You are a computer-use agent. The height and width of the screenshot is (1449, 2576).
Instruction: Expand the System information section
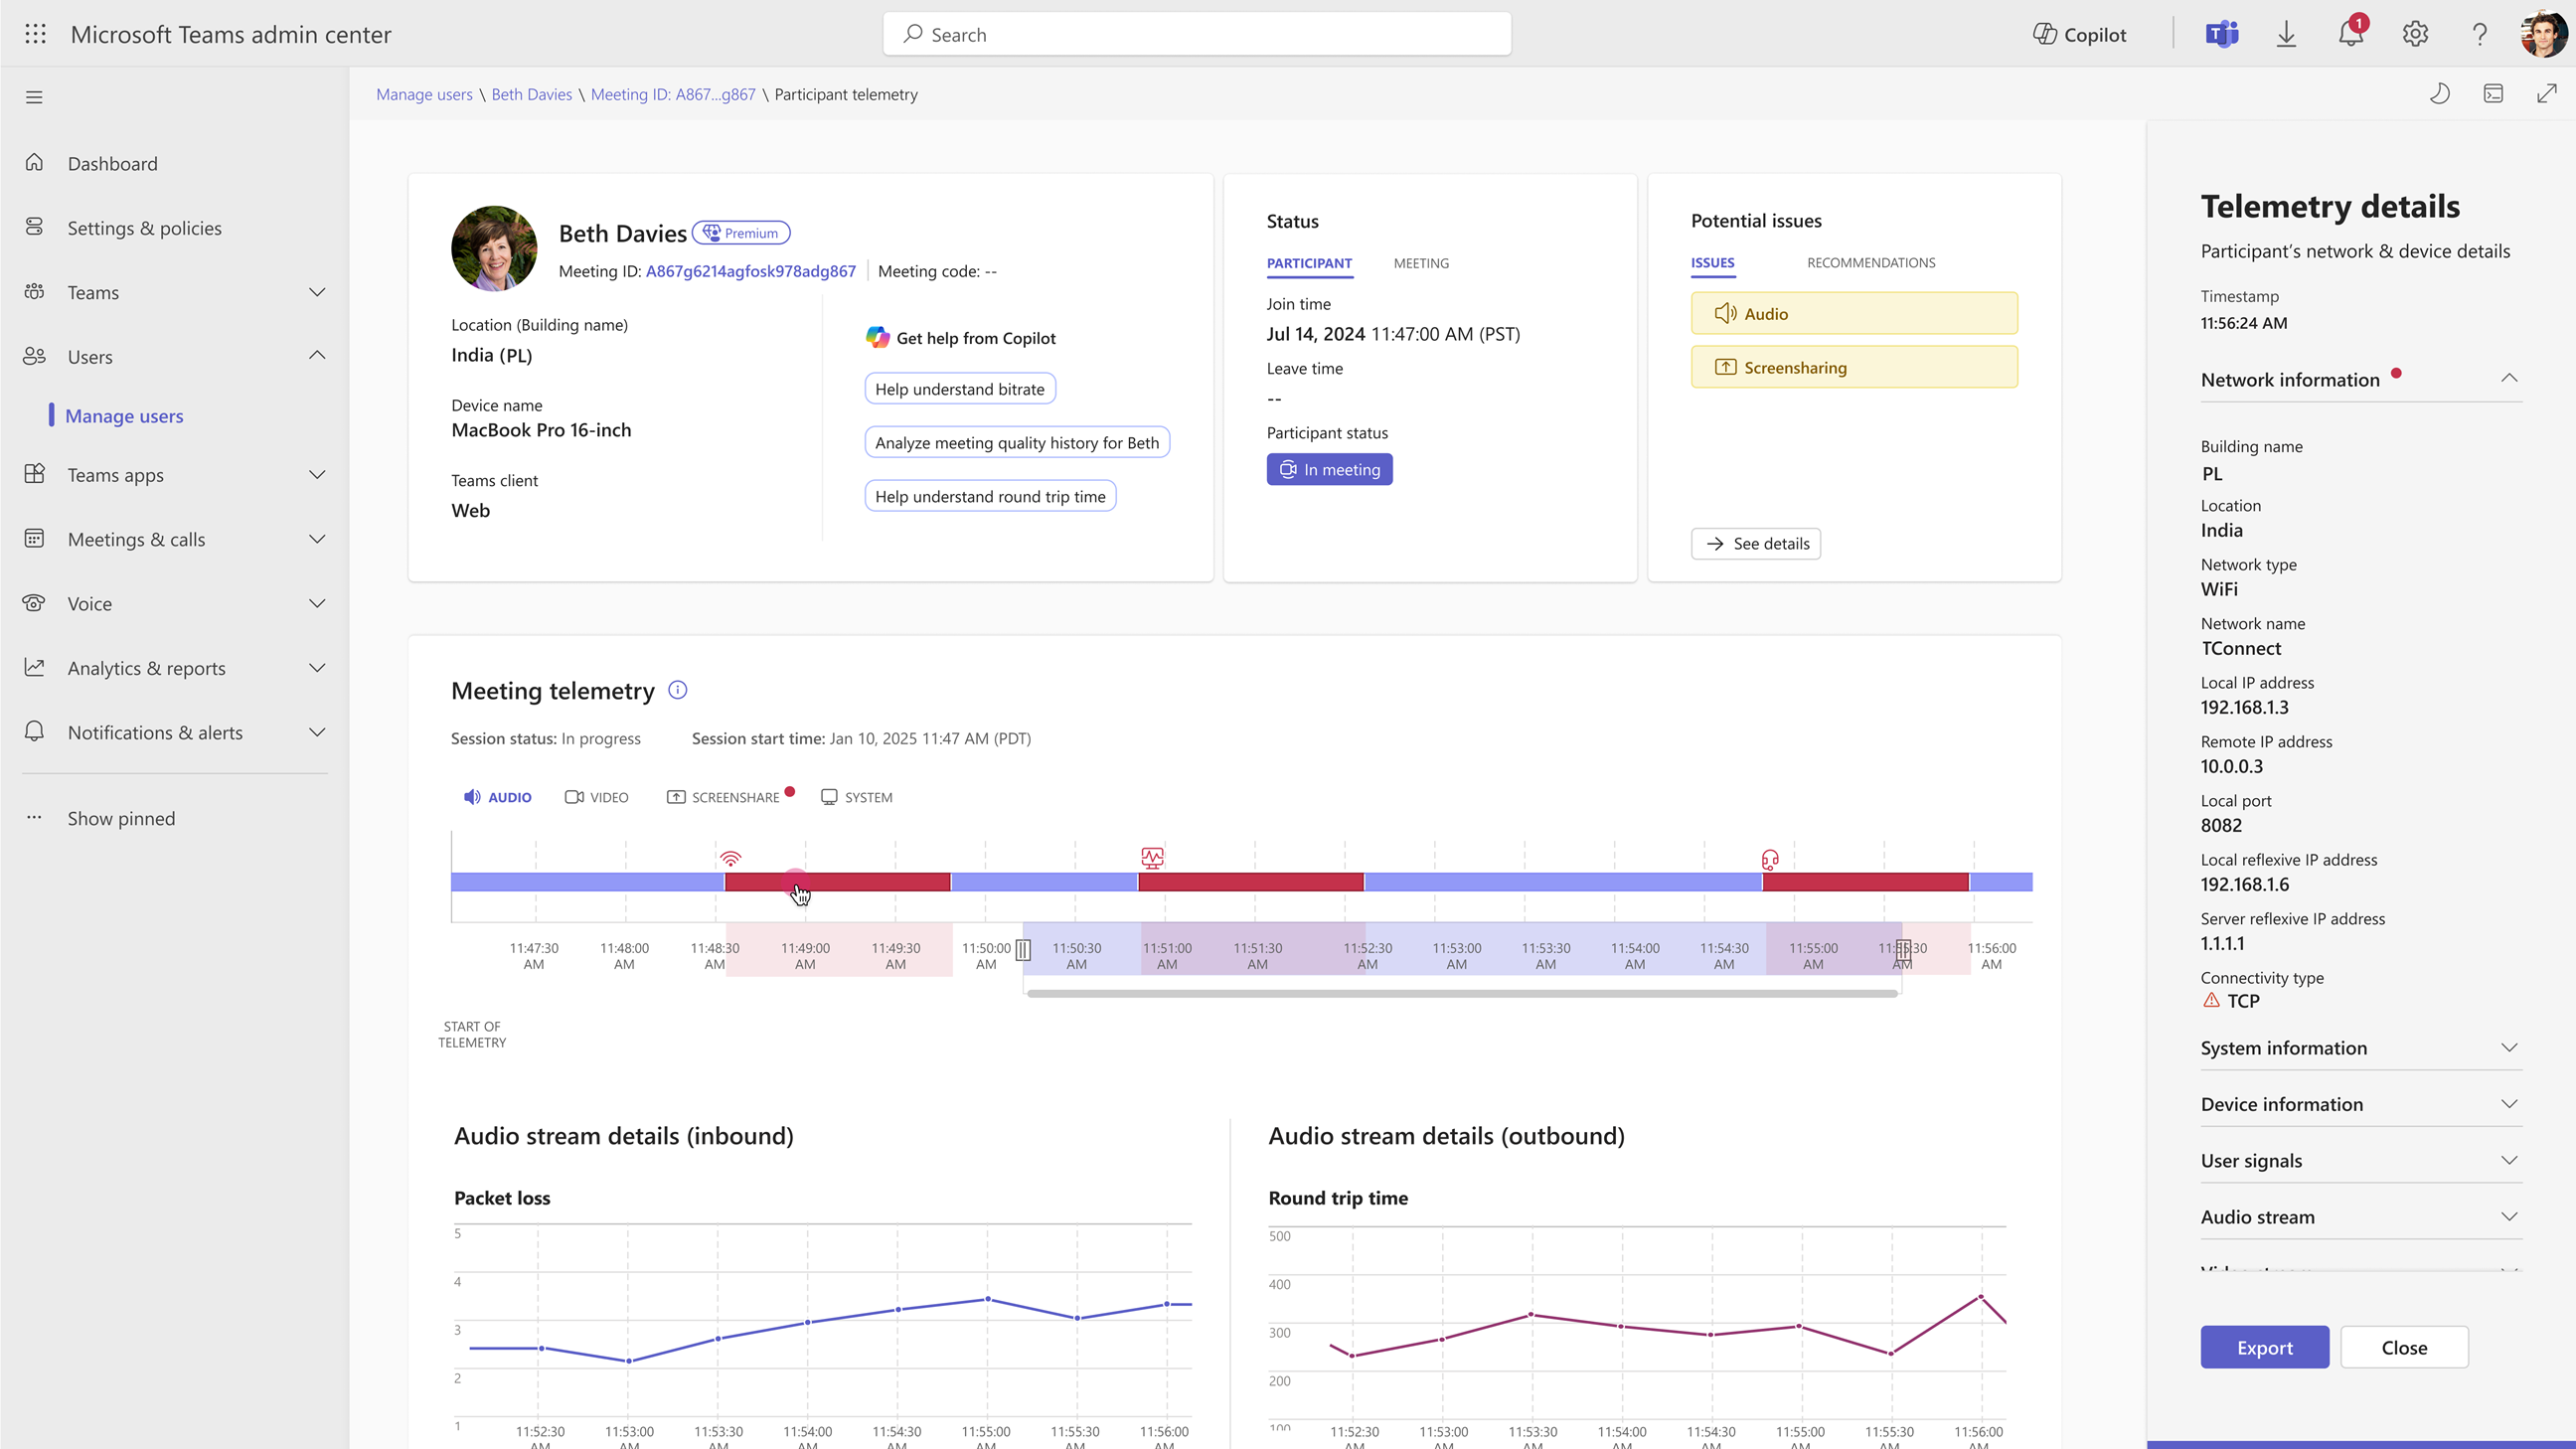tap(2360, 1048)
